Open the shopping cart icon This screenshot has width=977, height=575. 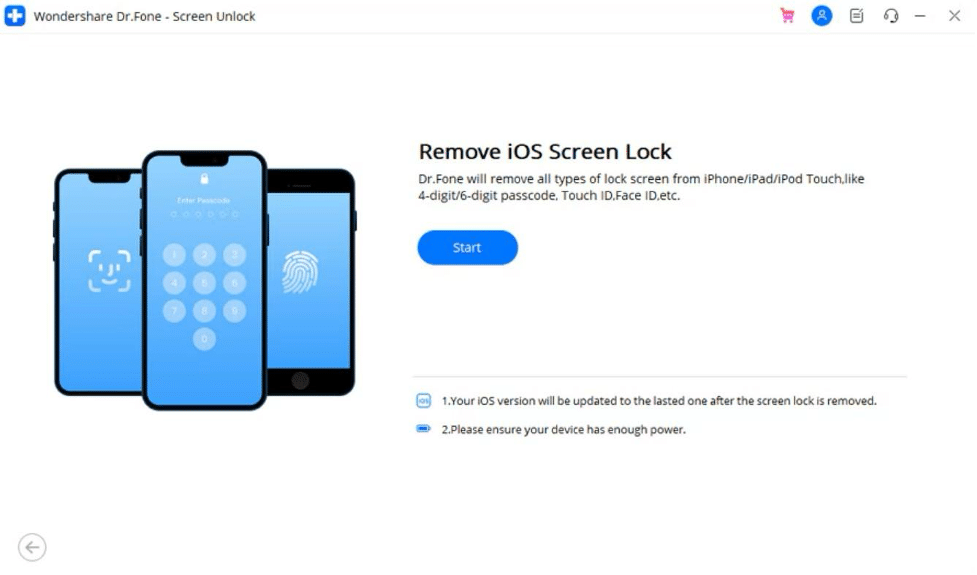point(788,16)
